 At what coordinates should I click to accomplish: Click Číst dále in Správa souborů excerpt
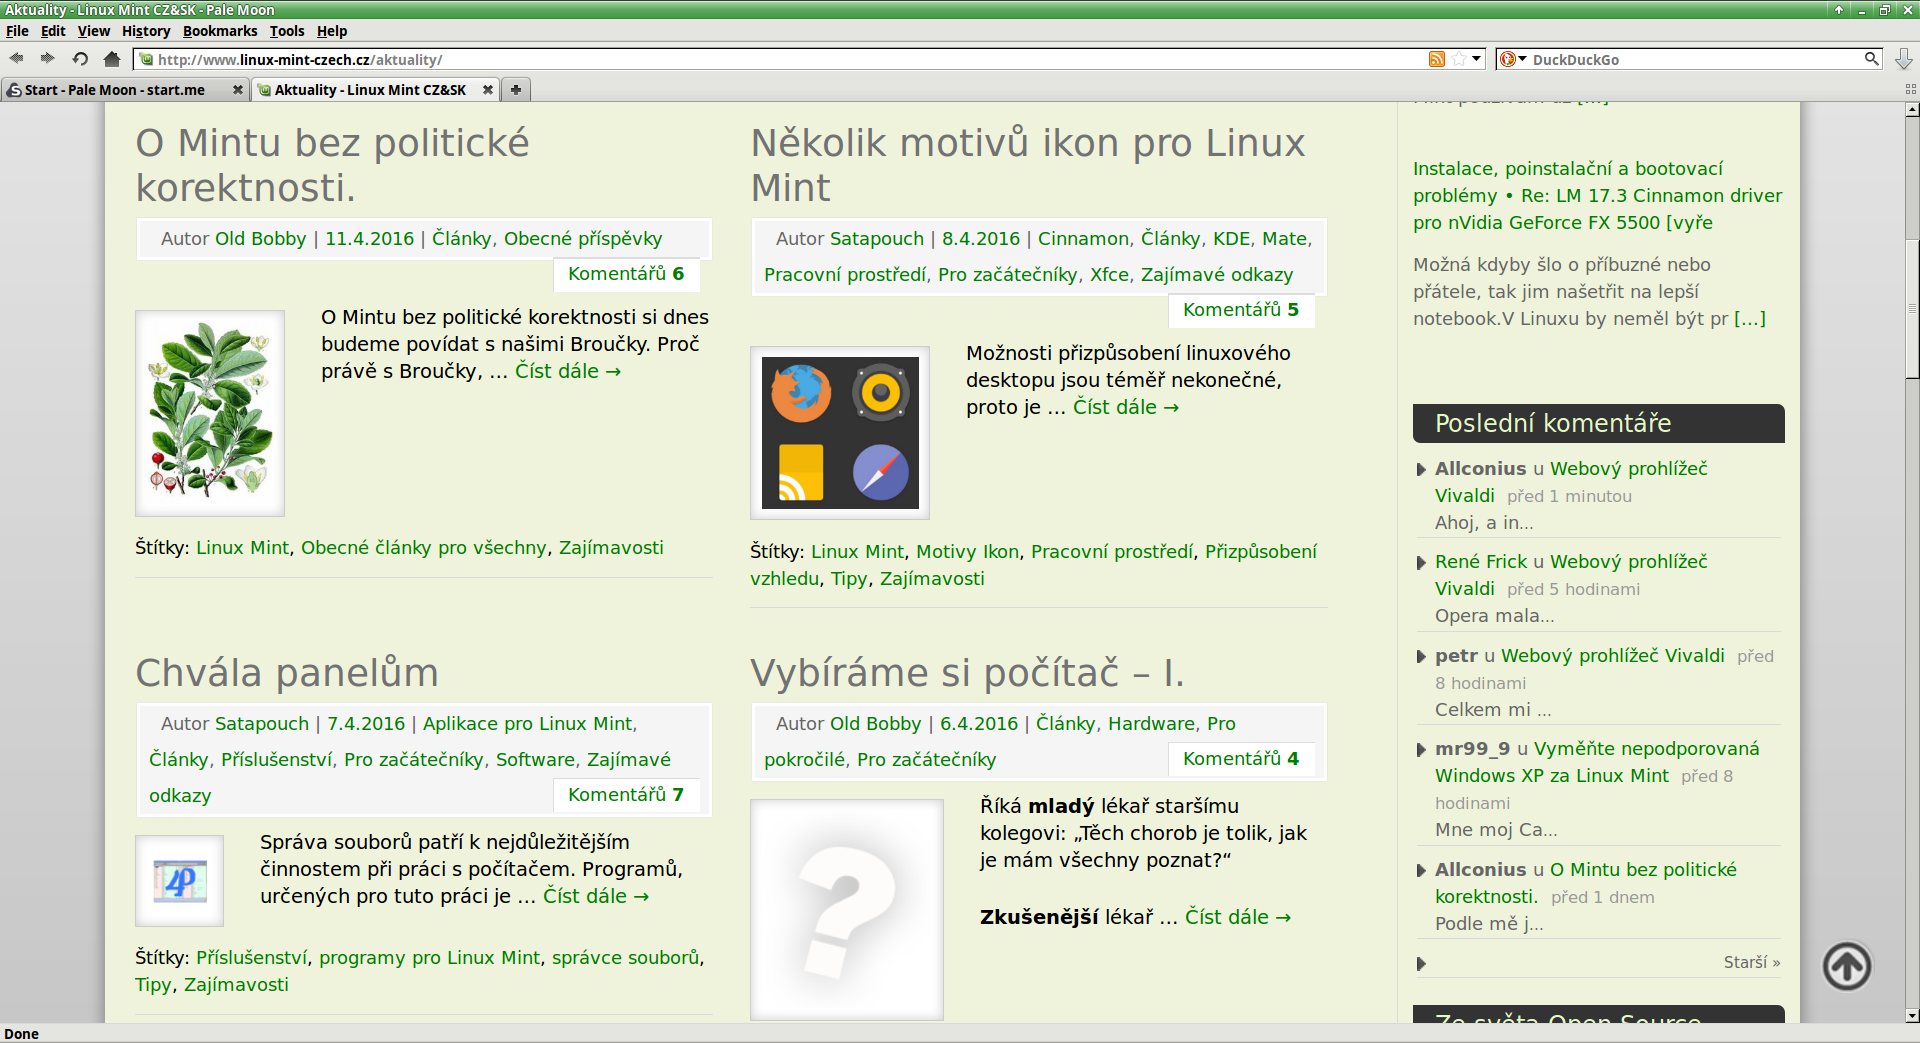tap(596, 896)
